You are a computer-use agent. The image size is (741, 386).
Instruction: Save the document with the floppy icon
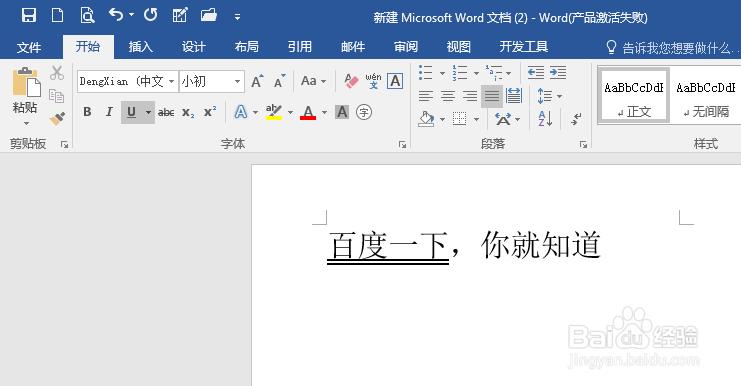(29, 16)
